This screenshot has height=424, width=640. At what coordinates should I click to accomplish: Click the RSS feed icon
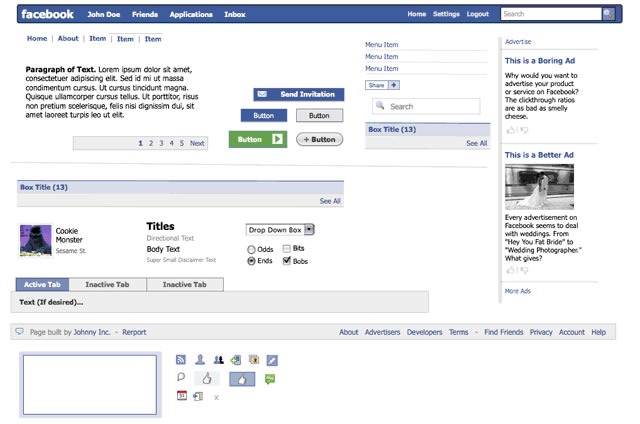[181, 359]
